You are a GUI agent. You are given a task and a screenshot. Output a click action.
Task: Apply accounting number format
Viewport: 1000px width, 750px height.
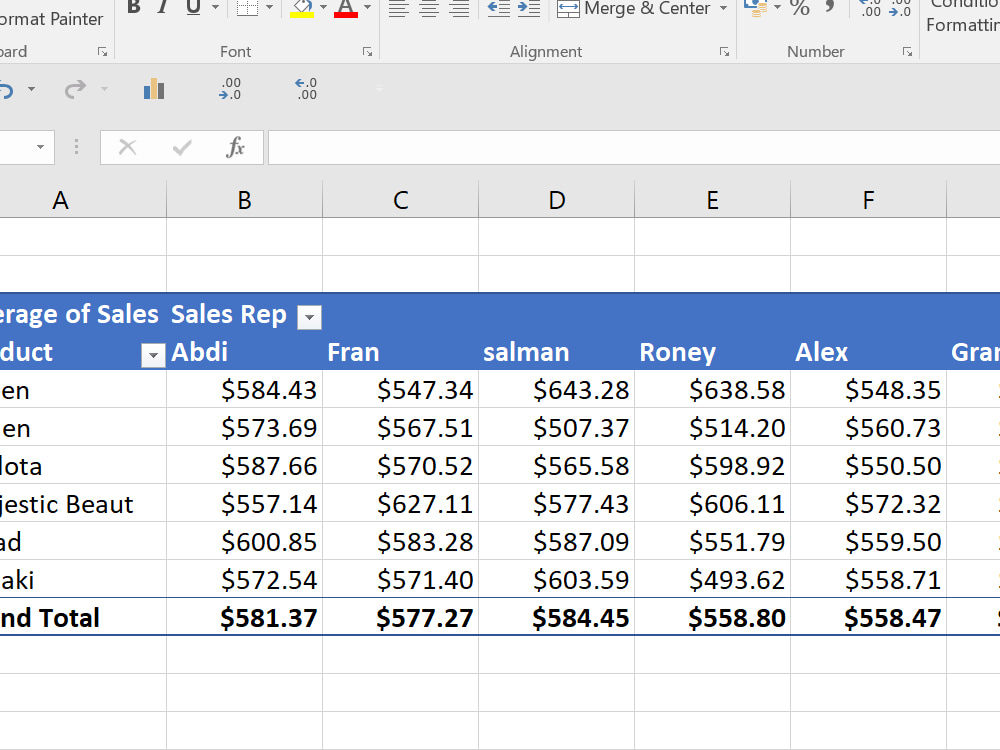(756, 7)
